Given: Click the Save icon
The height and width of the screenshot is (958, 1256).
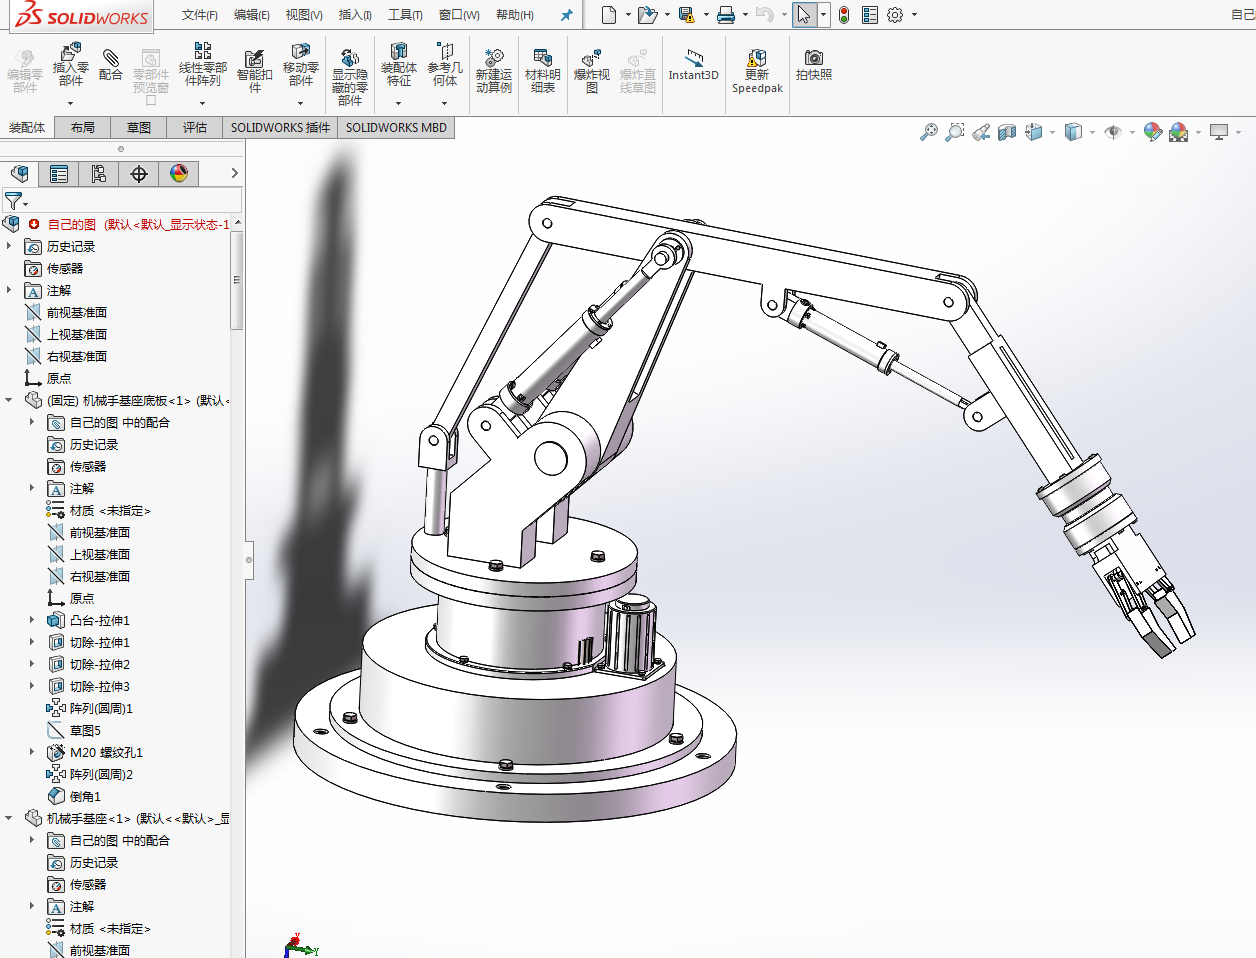Looking at the screenshot, I should tap(686, 14).
